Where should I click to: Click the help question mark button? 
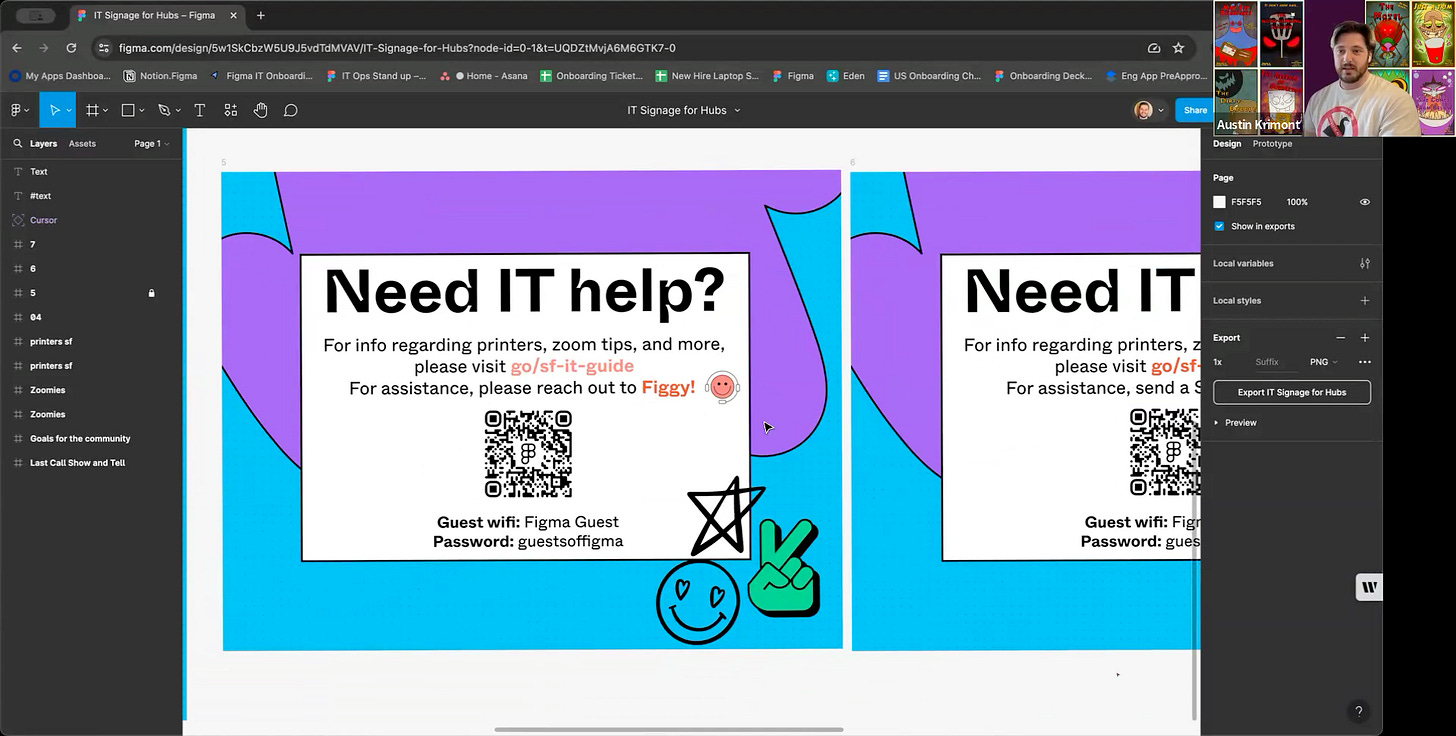point(1358,712)
